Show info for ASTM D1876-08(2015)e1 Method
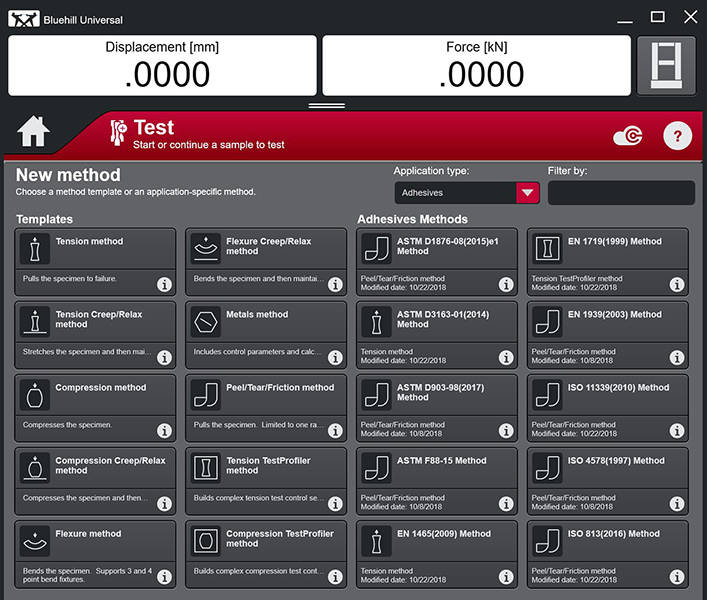 pyautogui.click(x=506, y=284)
